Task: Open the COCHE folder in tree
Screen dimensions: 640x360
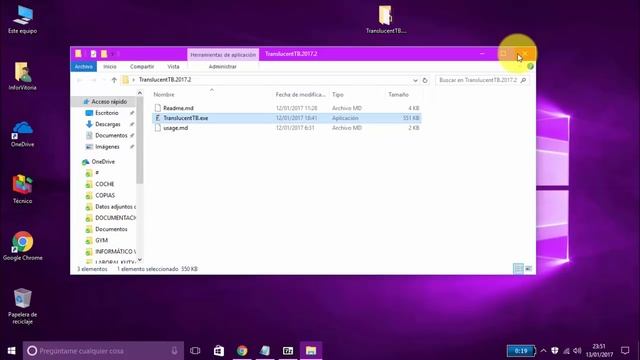Action: [x=104, y=184]
